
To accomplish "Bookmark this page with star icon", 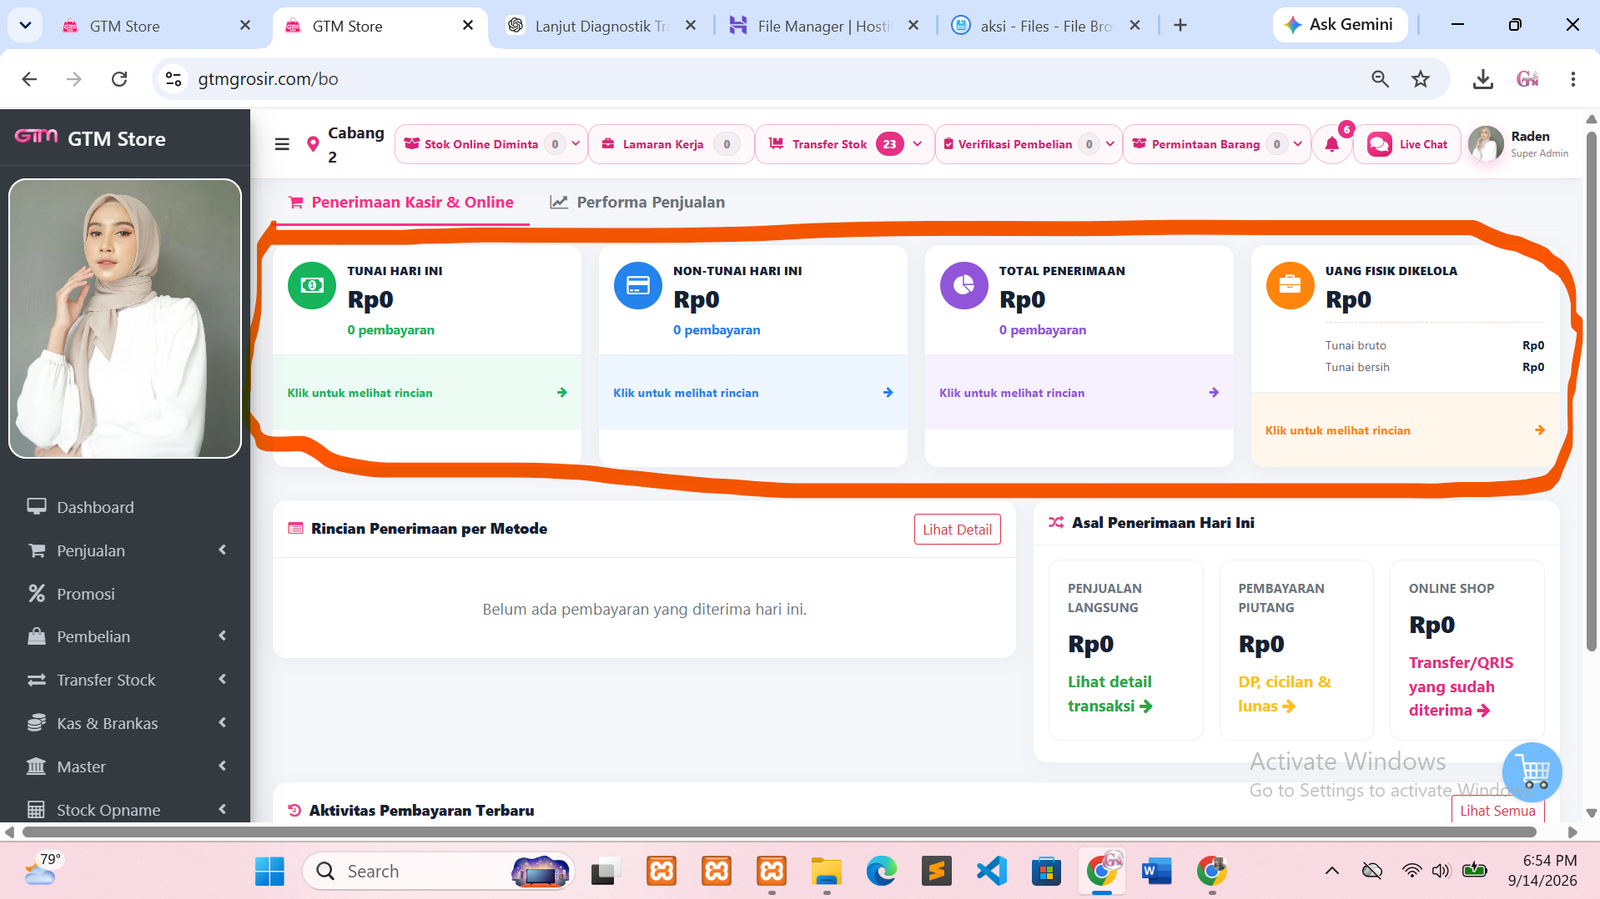I will (1421, 79).
